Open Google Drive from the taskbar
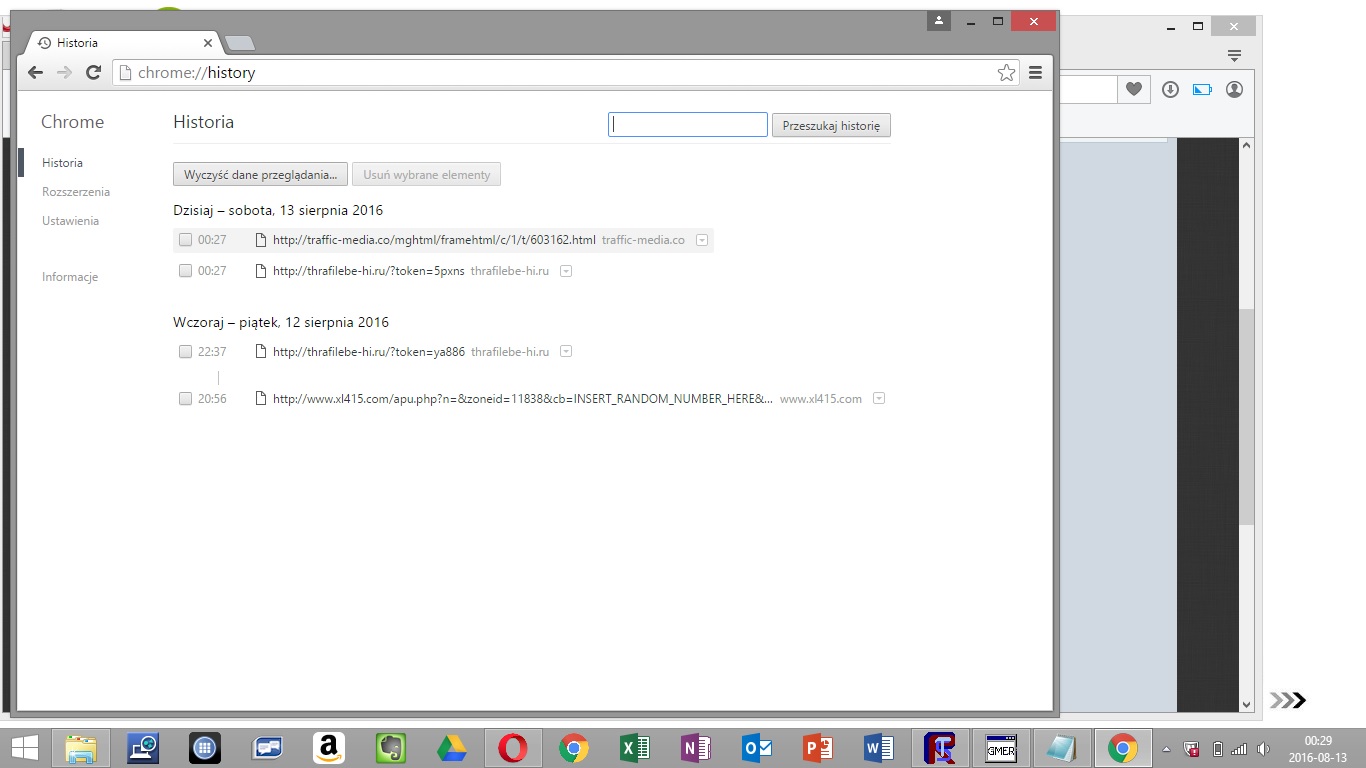This screenshot has width=1366, height=768. click(452, 748)
